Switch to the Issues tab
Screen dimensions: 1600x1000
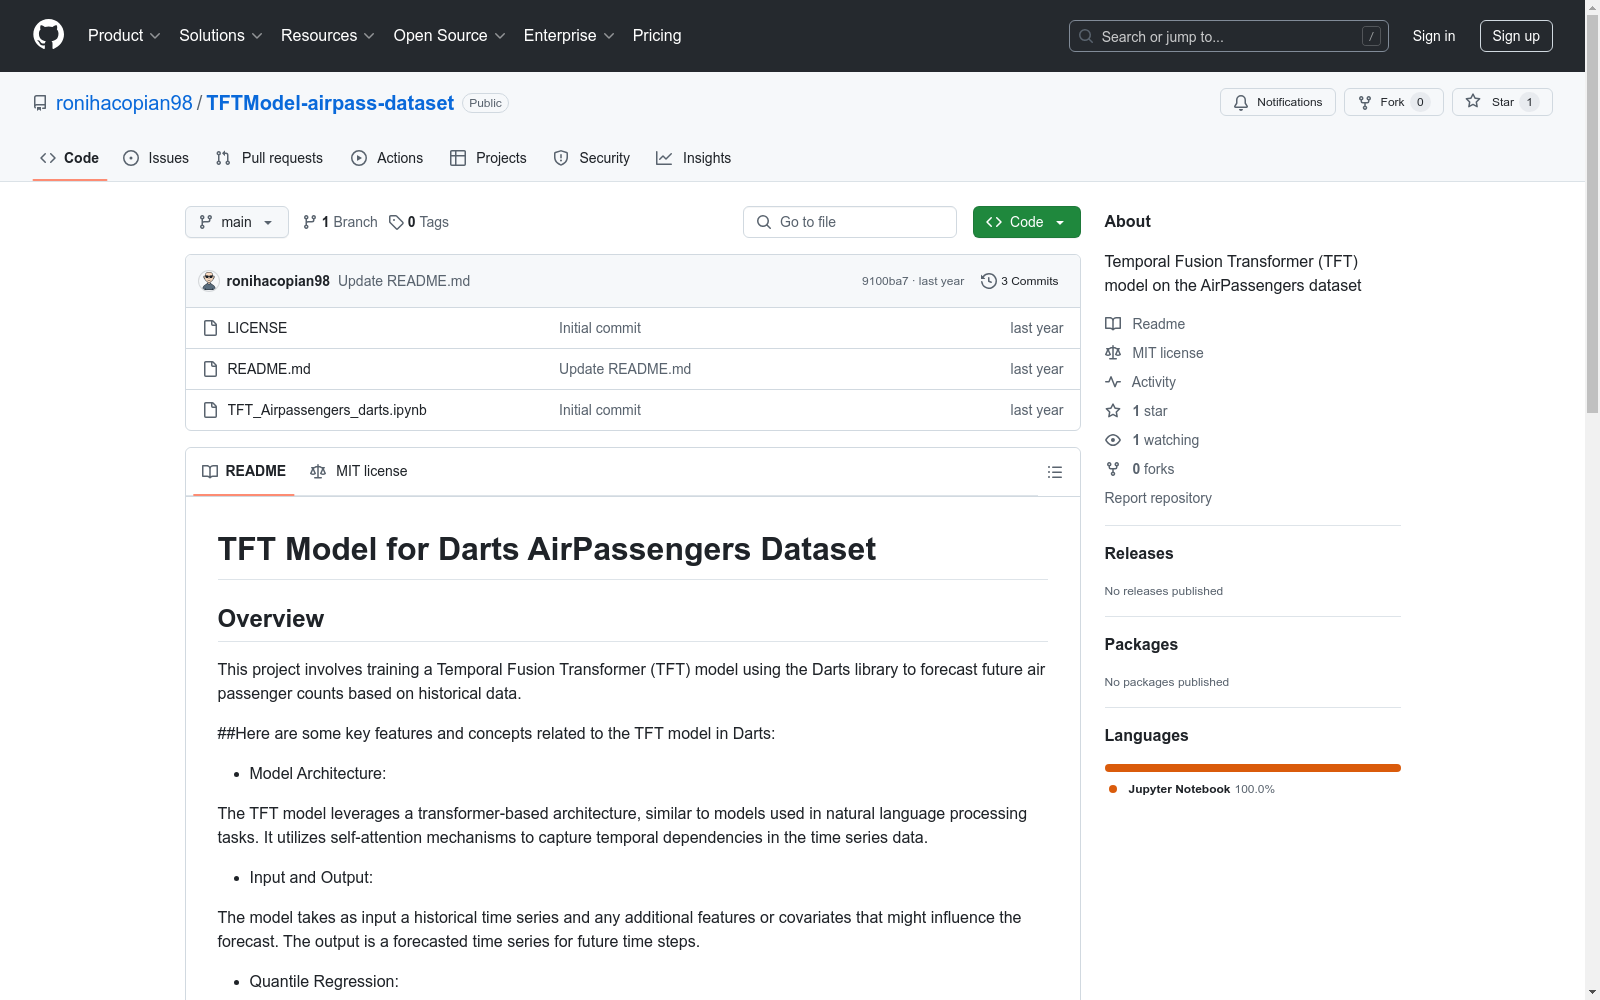[x=156, y=158]
